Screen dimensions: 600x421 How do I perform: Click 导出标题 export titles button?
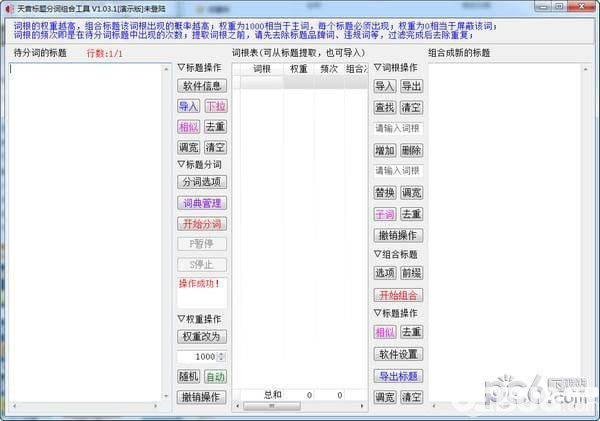pyautogui.click(x=398, y=376)
